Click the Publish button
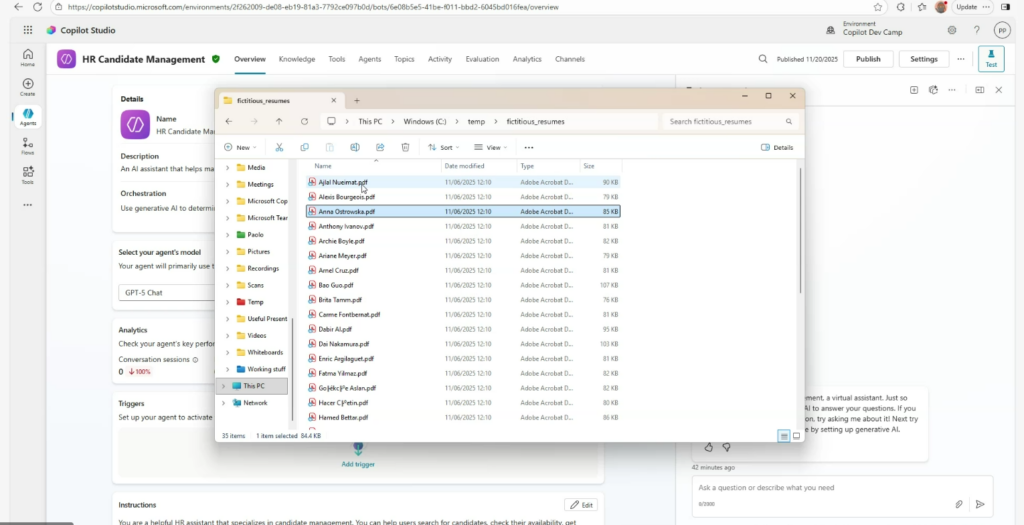Screen dimensions: 1024x525 (868, 59)
